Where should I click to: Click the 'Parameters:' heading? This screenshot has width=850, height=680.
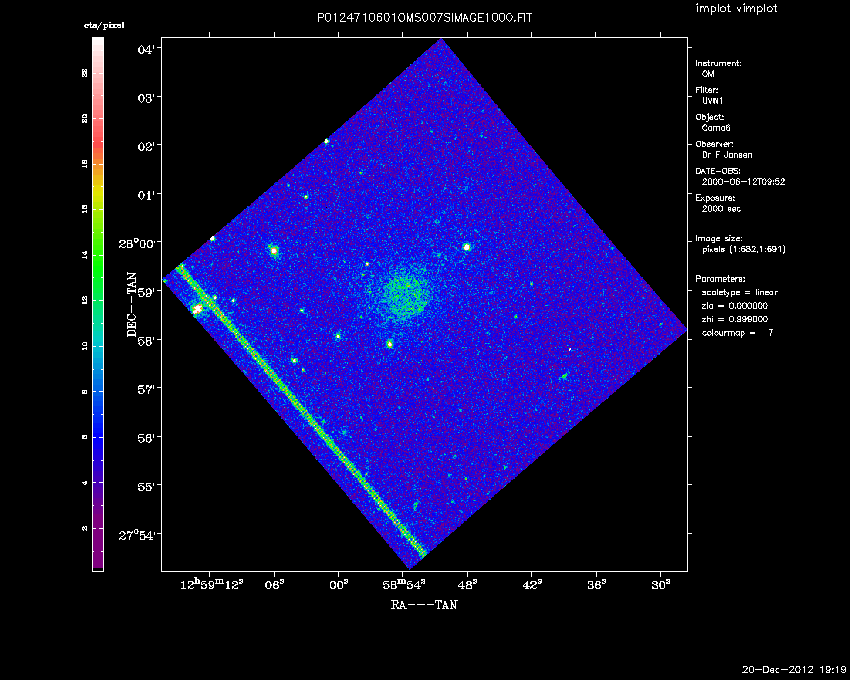720,279
